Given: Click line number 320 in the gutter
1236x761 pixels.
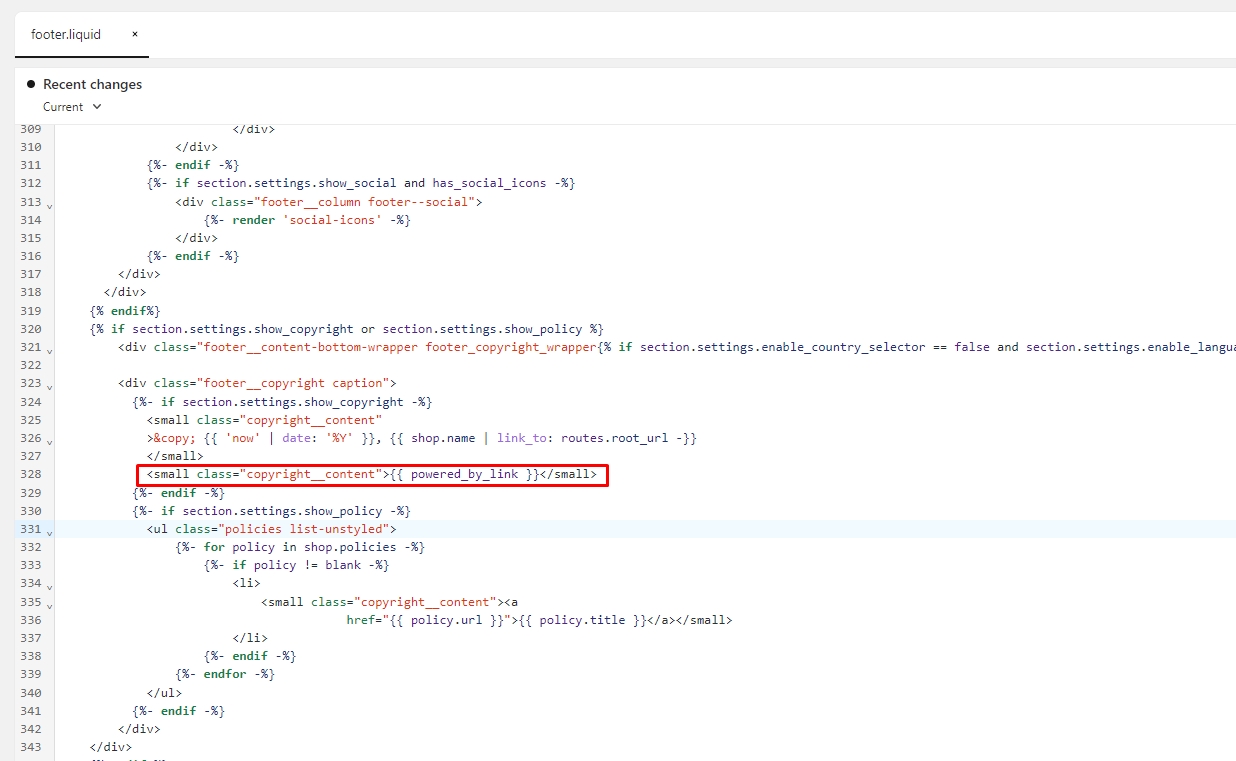Looking at the screenshot, I should click(x=30, y=329).
